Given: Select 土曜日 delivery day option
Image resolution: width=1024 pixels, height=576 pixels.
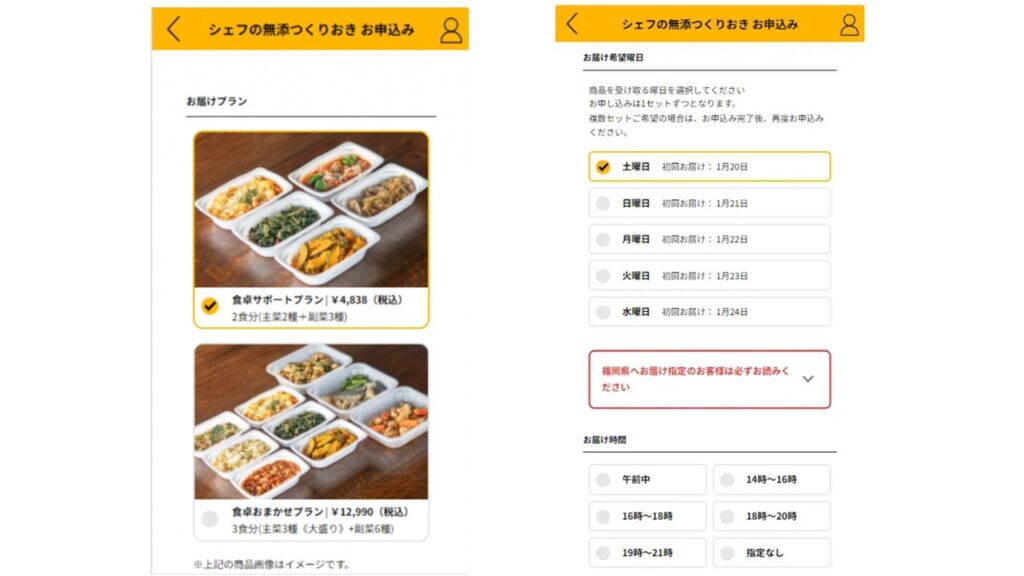Looking at the screenshot, I should (709, 167).
